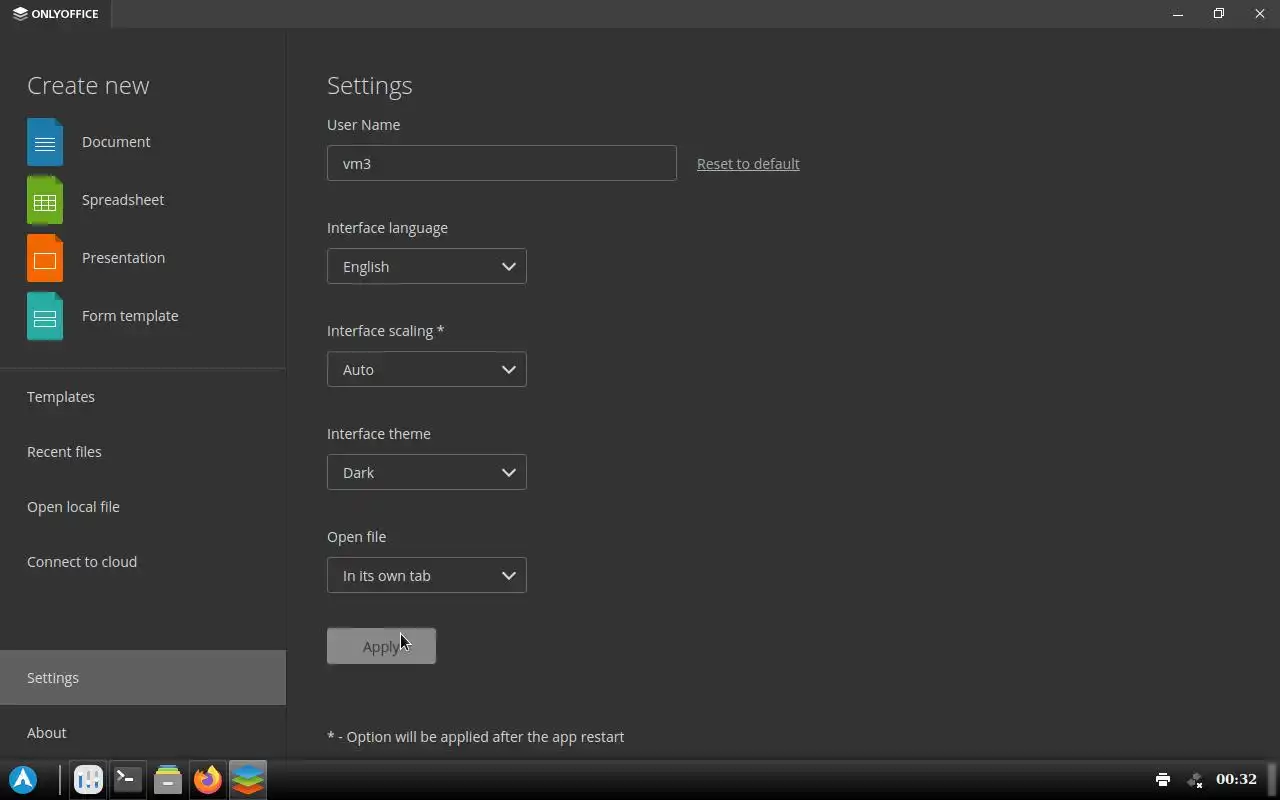Click the teal Form template icon
1280x800 pixels.
pyautogui.click(x=45, y=316)
